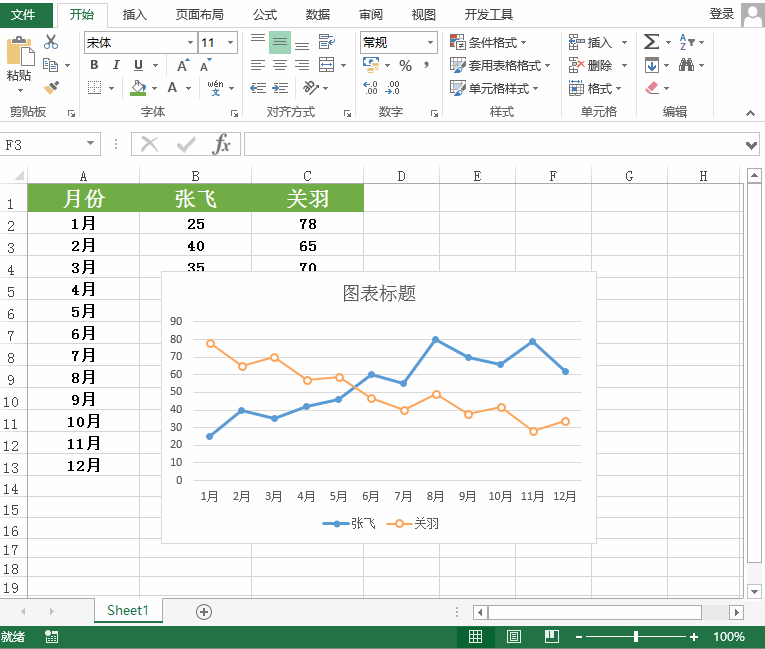Viewport: 765px width, 649px height.
Task: Select the Sheet1 tab
Action: (128, 610)
